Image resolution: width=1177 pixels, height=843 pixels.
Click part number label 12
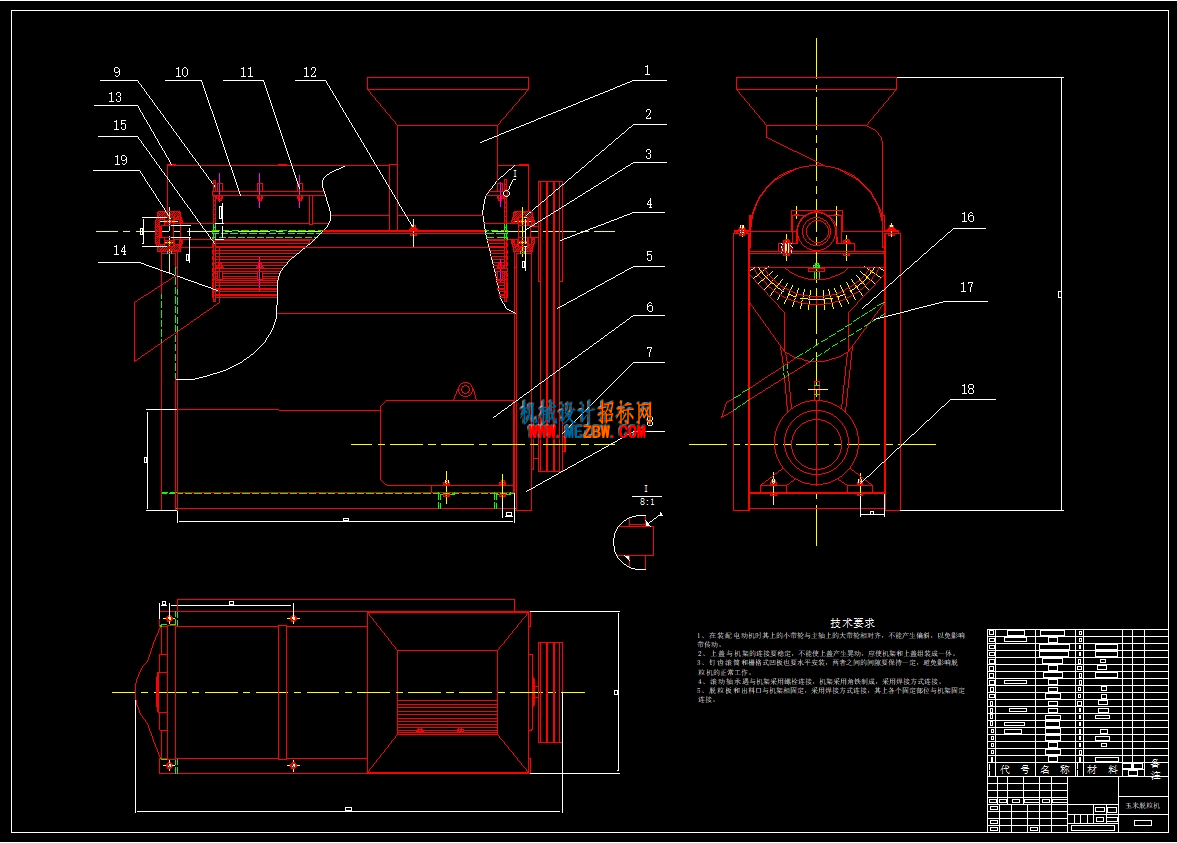coord(310,72)
